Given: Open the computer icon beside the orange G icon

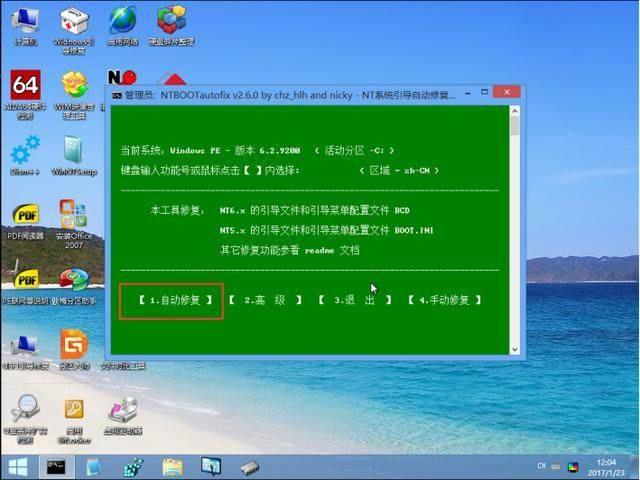Looking at the screenshot, I should tap(25, 352).
